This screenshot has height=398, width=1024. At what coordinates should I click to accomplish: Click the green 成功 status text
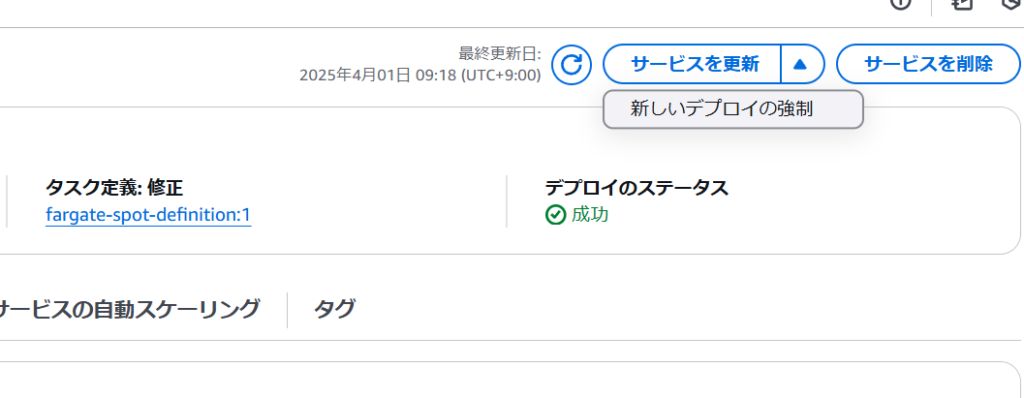[590, 214]
